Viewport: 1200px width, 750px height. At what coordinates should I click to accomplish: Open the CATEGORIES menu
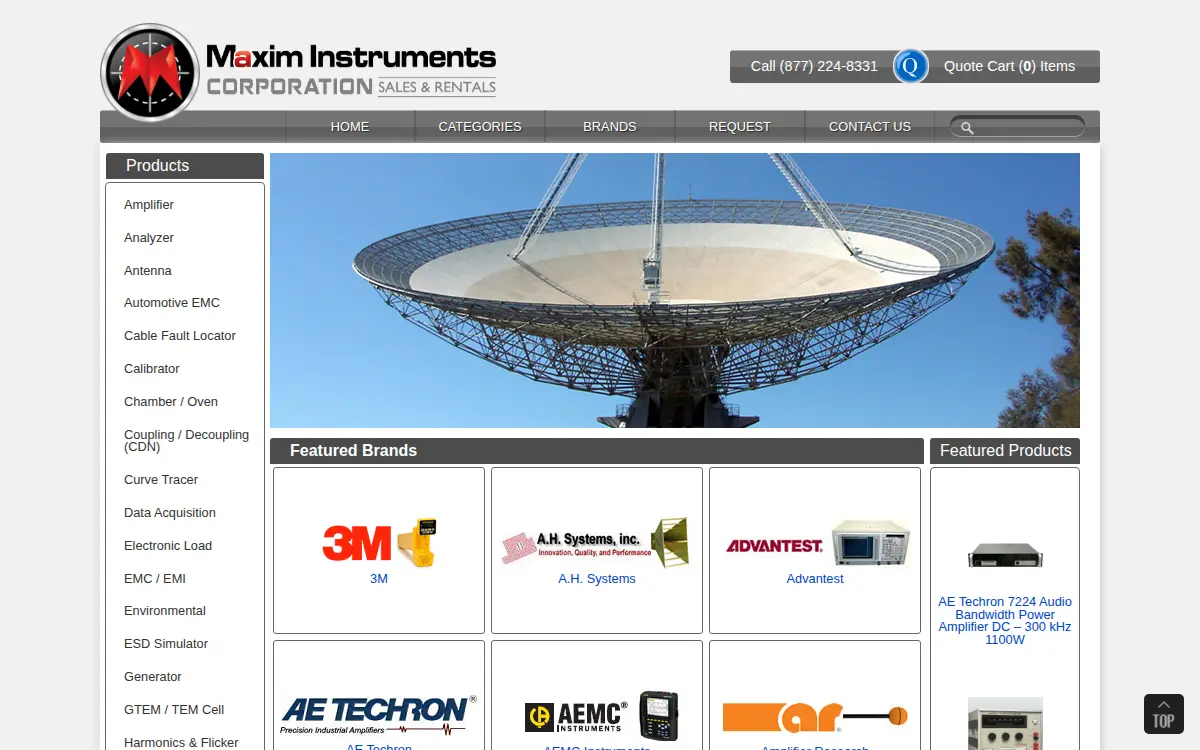480,127
